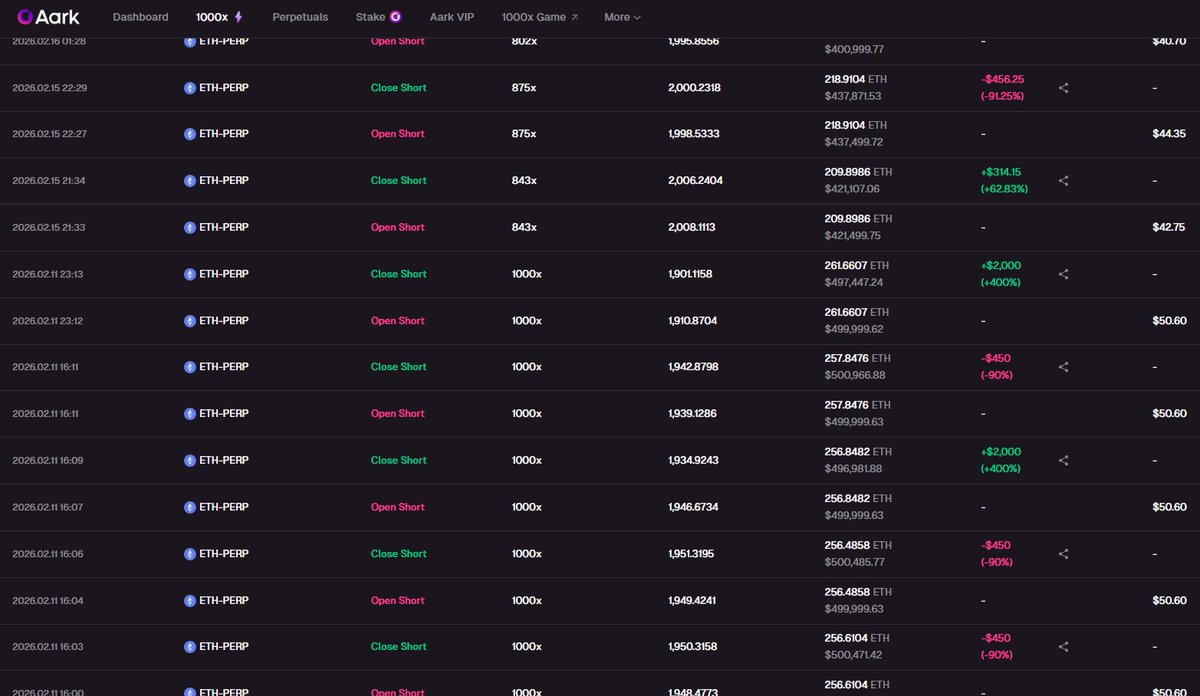
Task: Click the $42.75 fee value
Action: (x=1168, y=227)
